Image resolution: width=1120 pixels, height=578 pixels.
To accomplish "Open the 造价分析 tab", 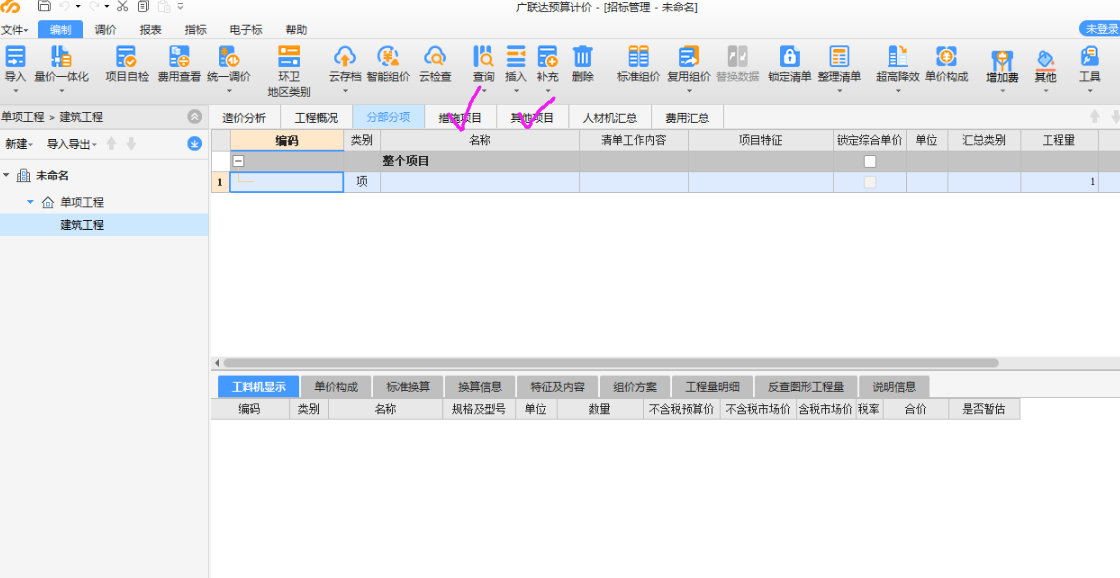I will click(x=244, y=118).
